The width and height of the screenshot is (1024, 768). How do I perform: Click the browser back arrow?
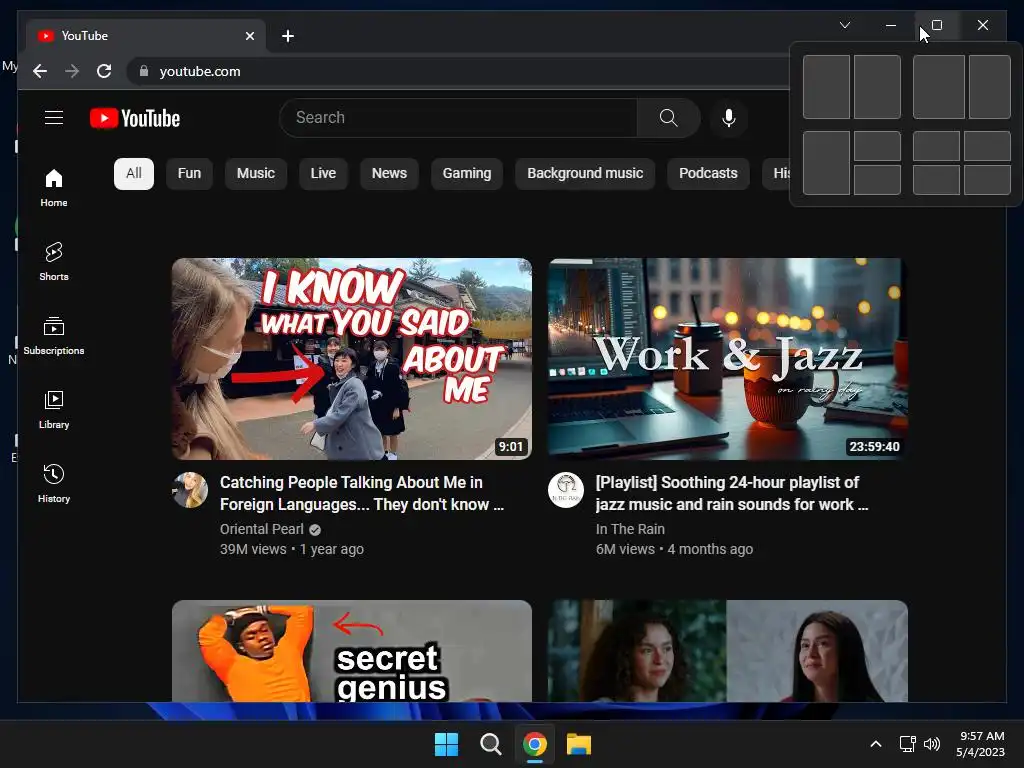click(40, 71)
